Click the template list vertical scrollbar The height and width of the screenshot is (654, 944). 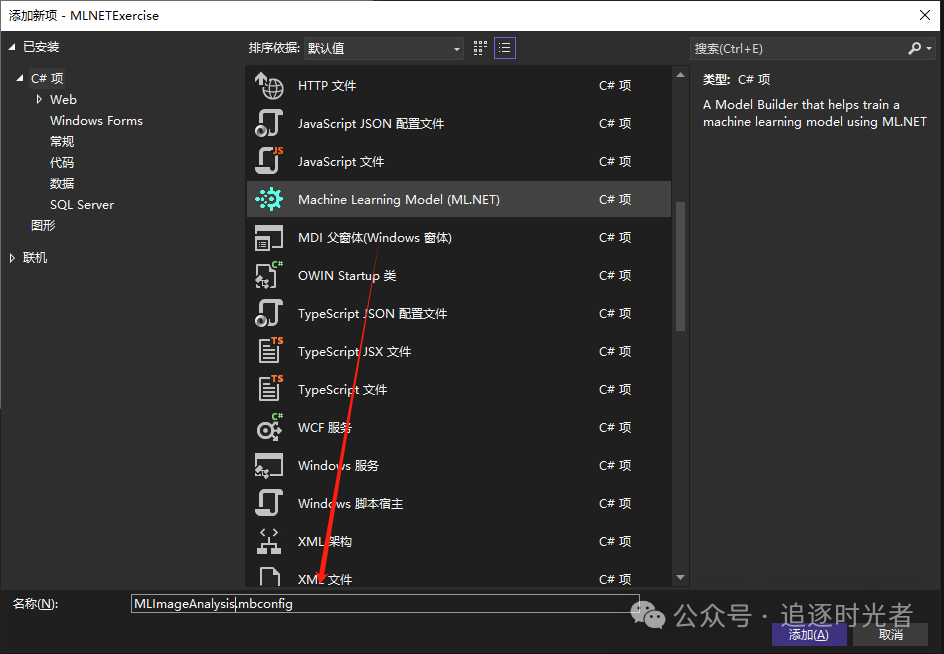coord(680,265)
